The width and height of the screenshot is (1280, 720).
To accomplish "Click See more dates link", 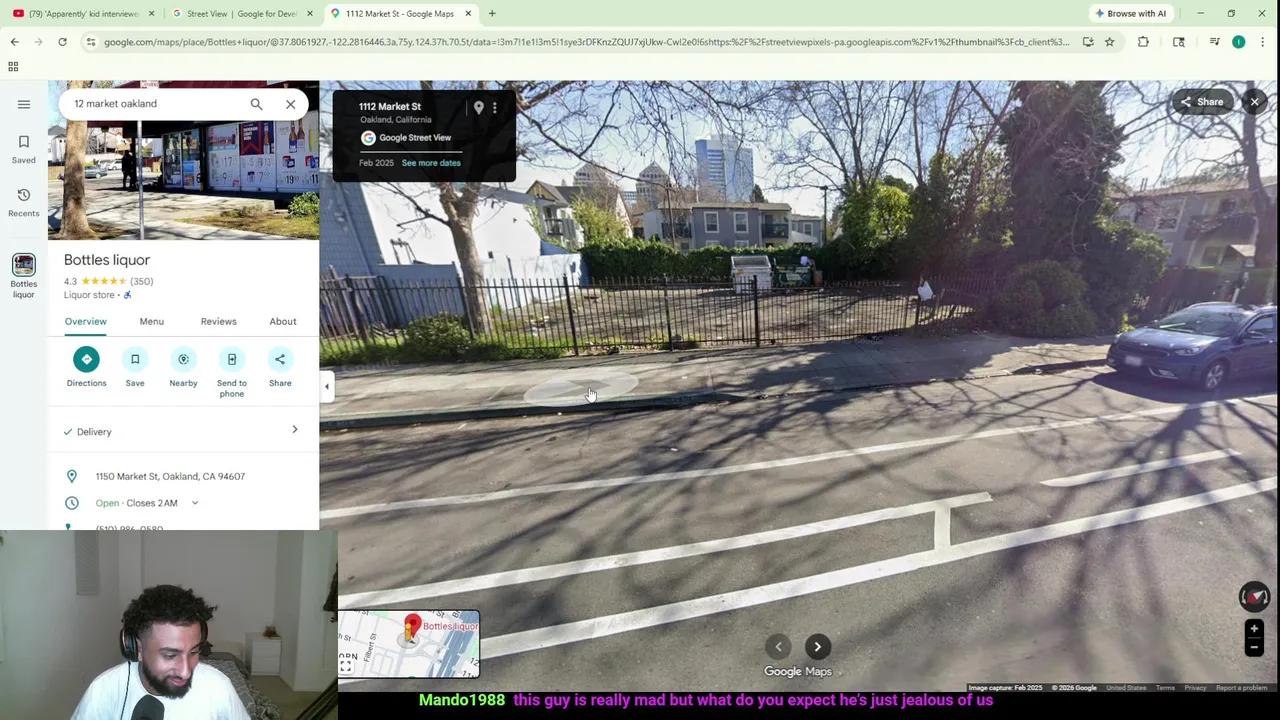I will 431,163.
